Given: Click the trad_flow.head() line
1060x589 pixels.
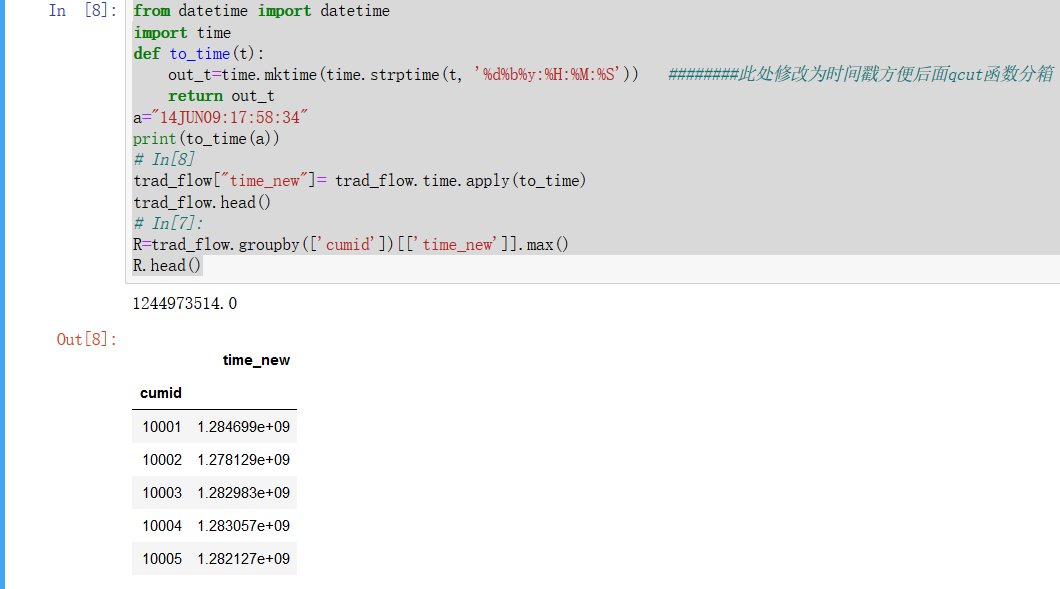Looking at the screenshot, I should [202, 202].
